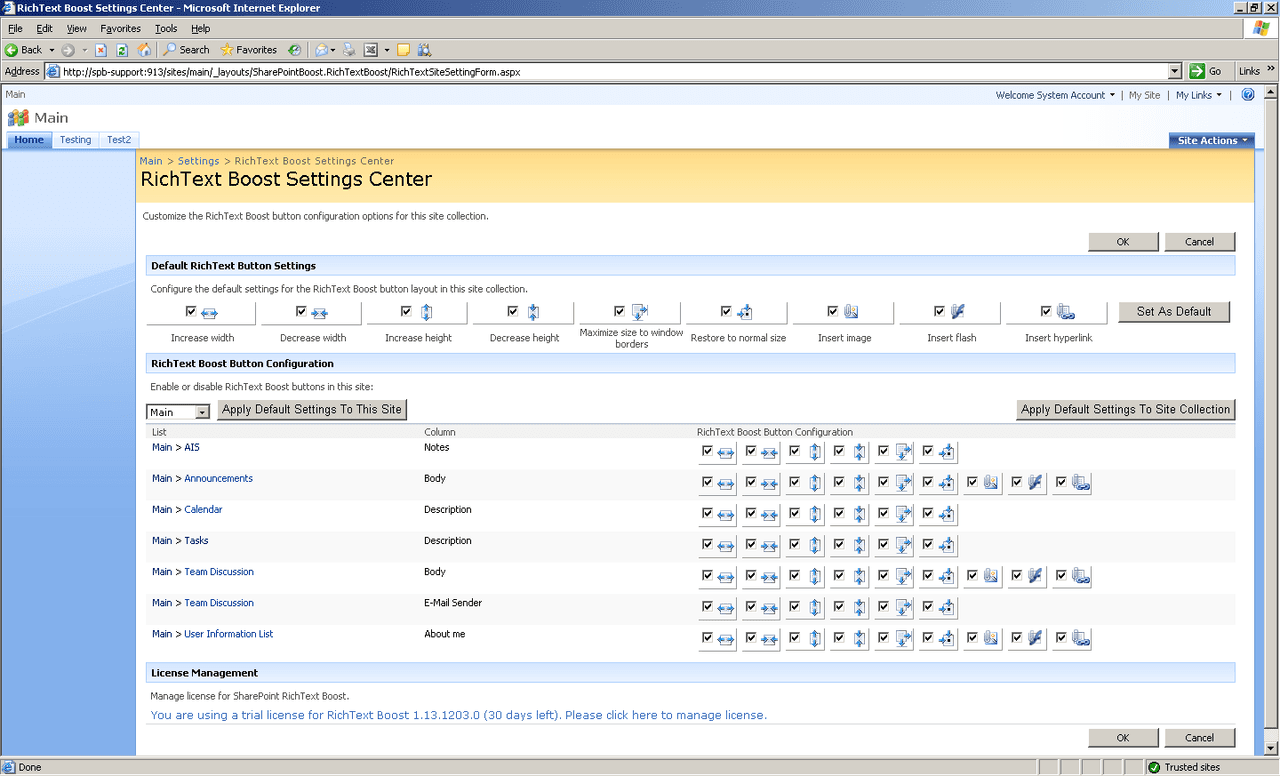
Task: Click the Go button beside the address bar
Action: 1206,71
